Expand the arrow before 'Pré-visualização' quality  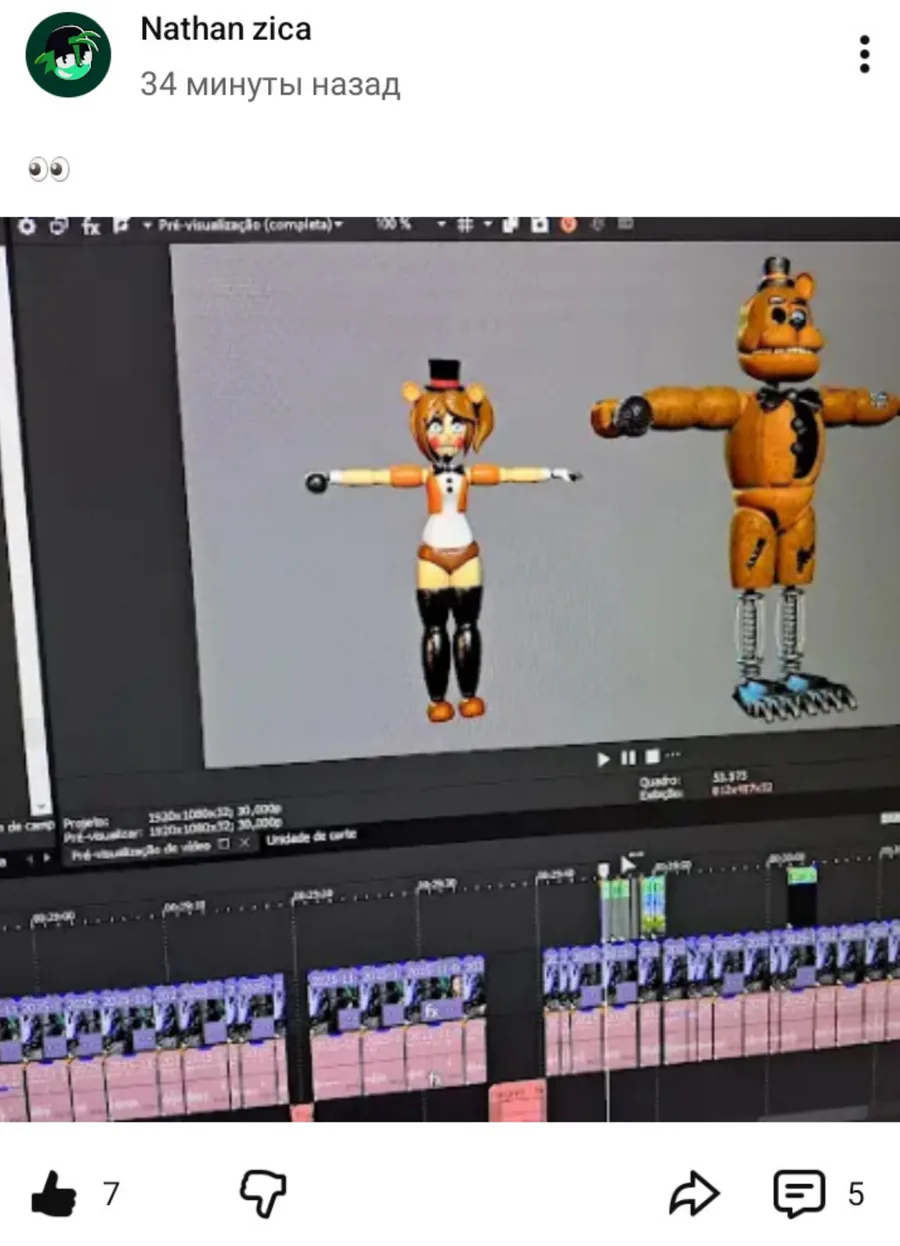click(x=148, y=226)
